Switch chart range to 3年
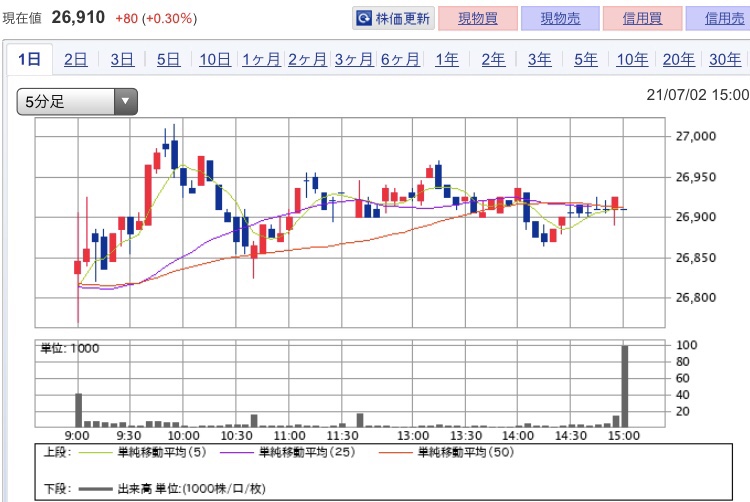This screenshot has height=502, width=750. [540, 59]
